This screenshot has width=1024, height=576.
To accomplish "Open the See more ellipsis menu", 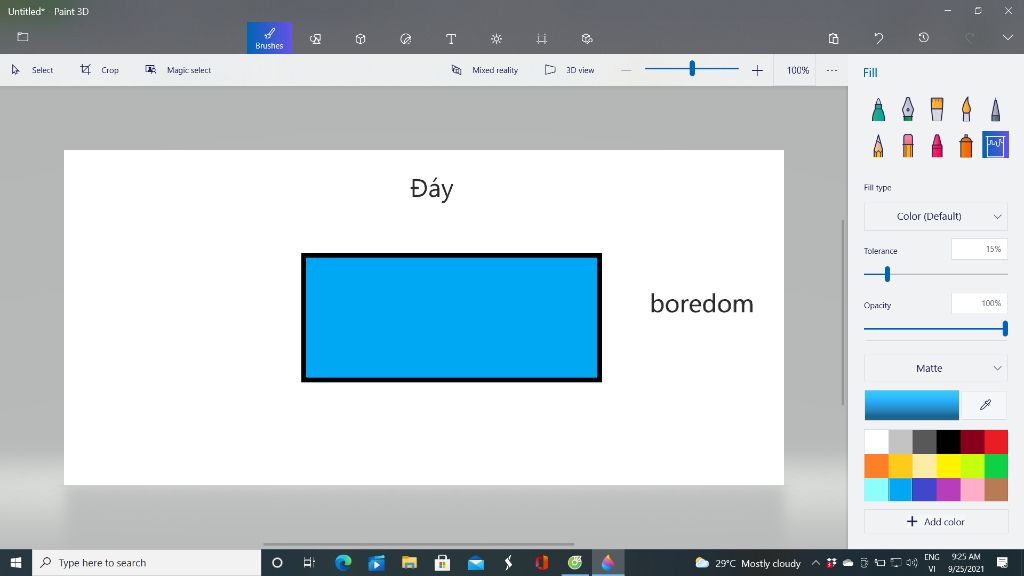I will point(831,70).
